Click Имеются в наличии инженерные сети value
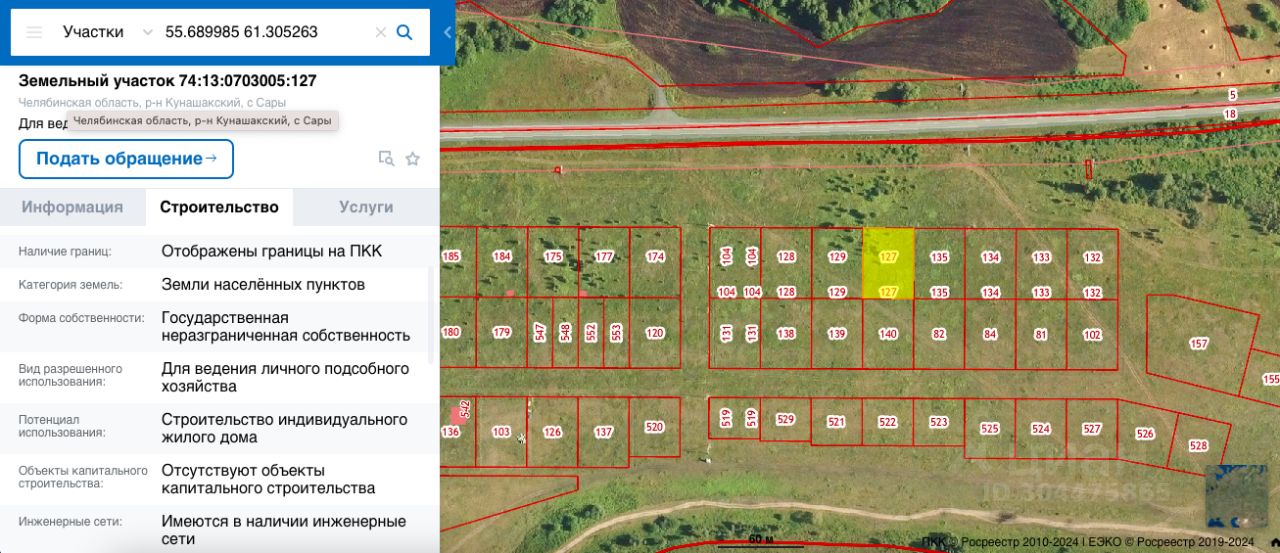The image size is (1280, 553). click(x=284, y=530)
